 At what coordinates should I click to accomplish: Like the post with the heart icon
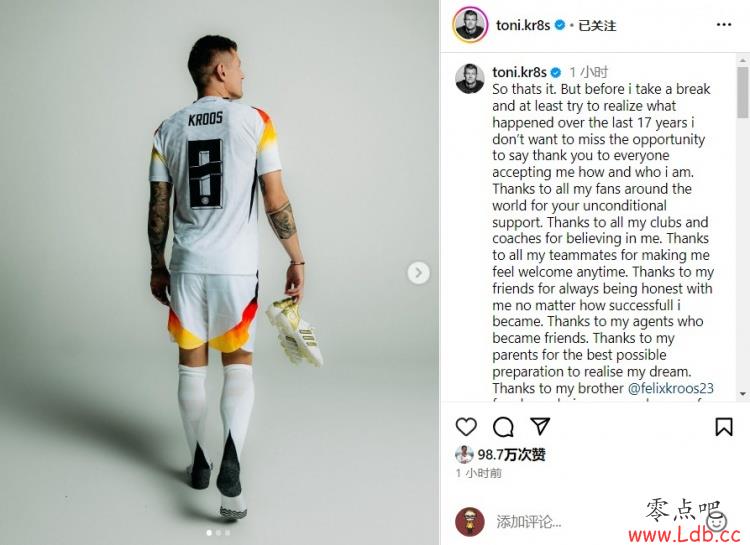[466, 426]
